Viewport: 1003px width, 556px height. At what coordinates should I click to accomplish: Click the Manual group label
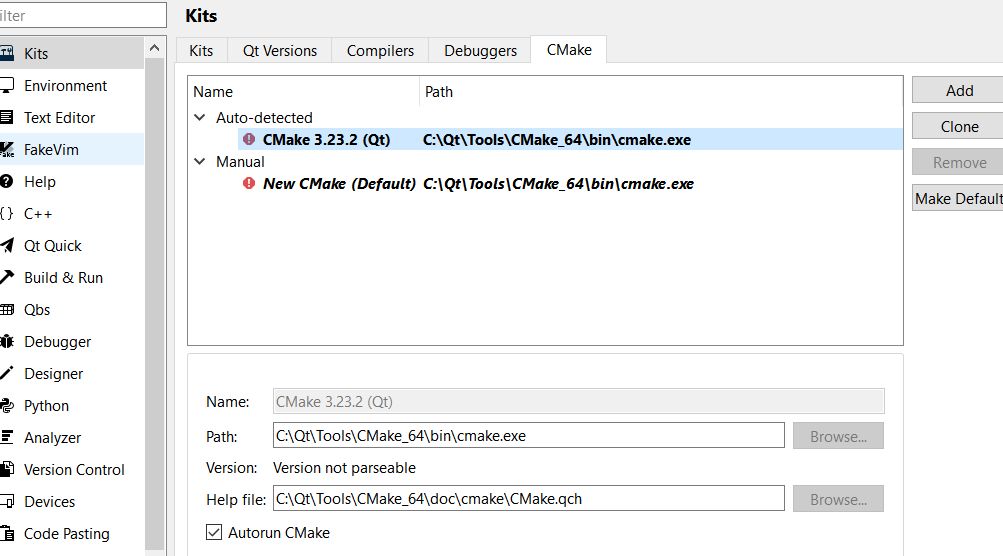(240, 162)
